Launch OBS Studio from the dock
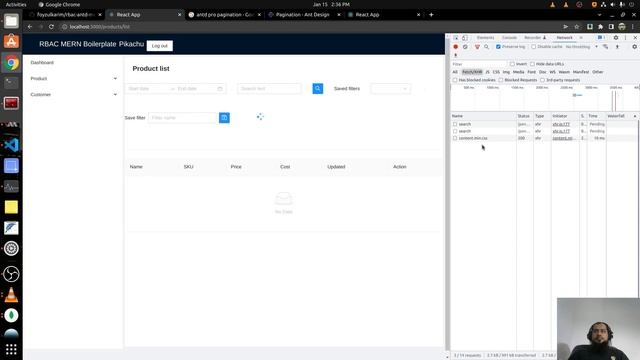This screenshot has width=640, height=360. pos(11,274)
